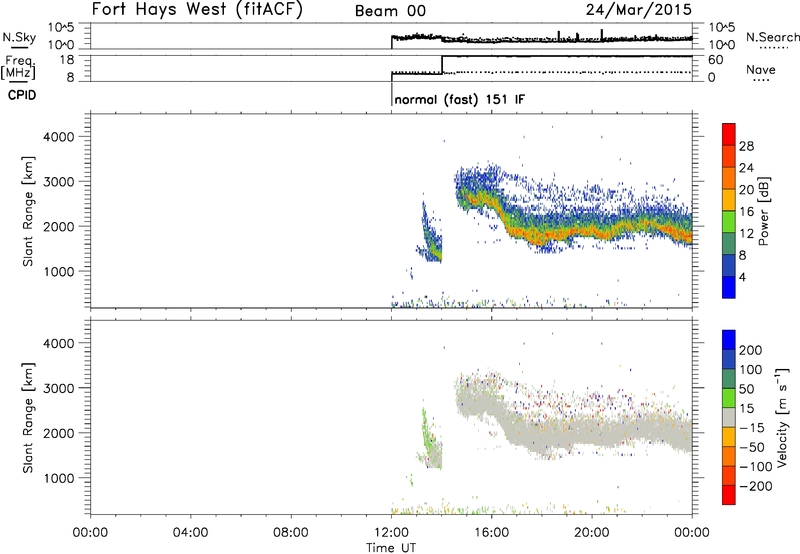
Task: Click the 'normal (fast) 151 IF' annotation
Action: [x=459, y=99]
